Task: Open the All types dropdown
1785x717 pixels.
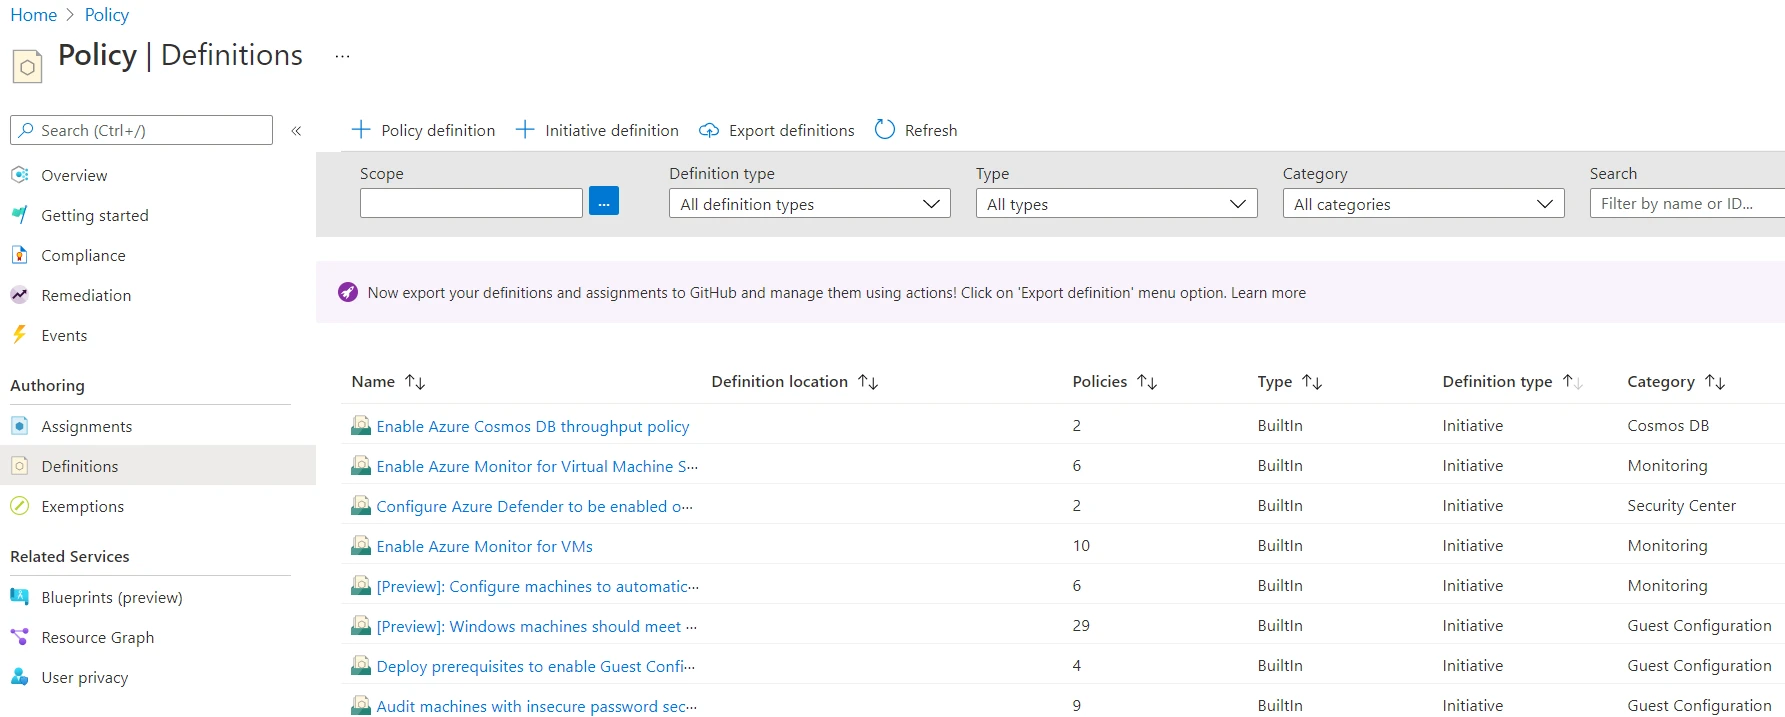Action: 1116,203
